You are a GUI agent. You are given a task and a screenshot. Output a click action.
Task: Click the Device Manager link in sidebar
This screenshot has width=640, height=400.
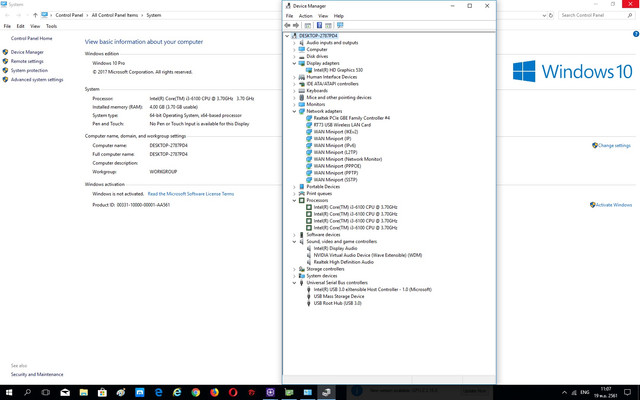click(27, 52)
